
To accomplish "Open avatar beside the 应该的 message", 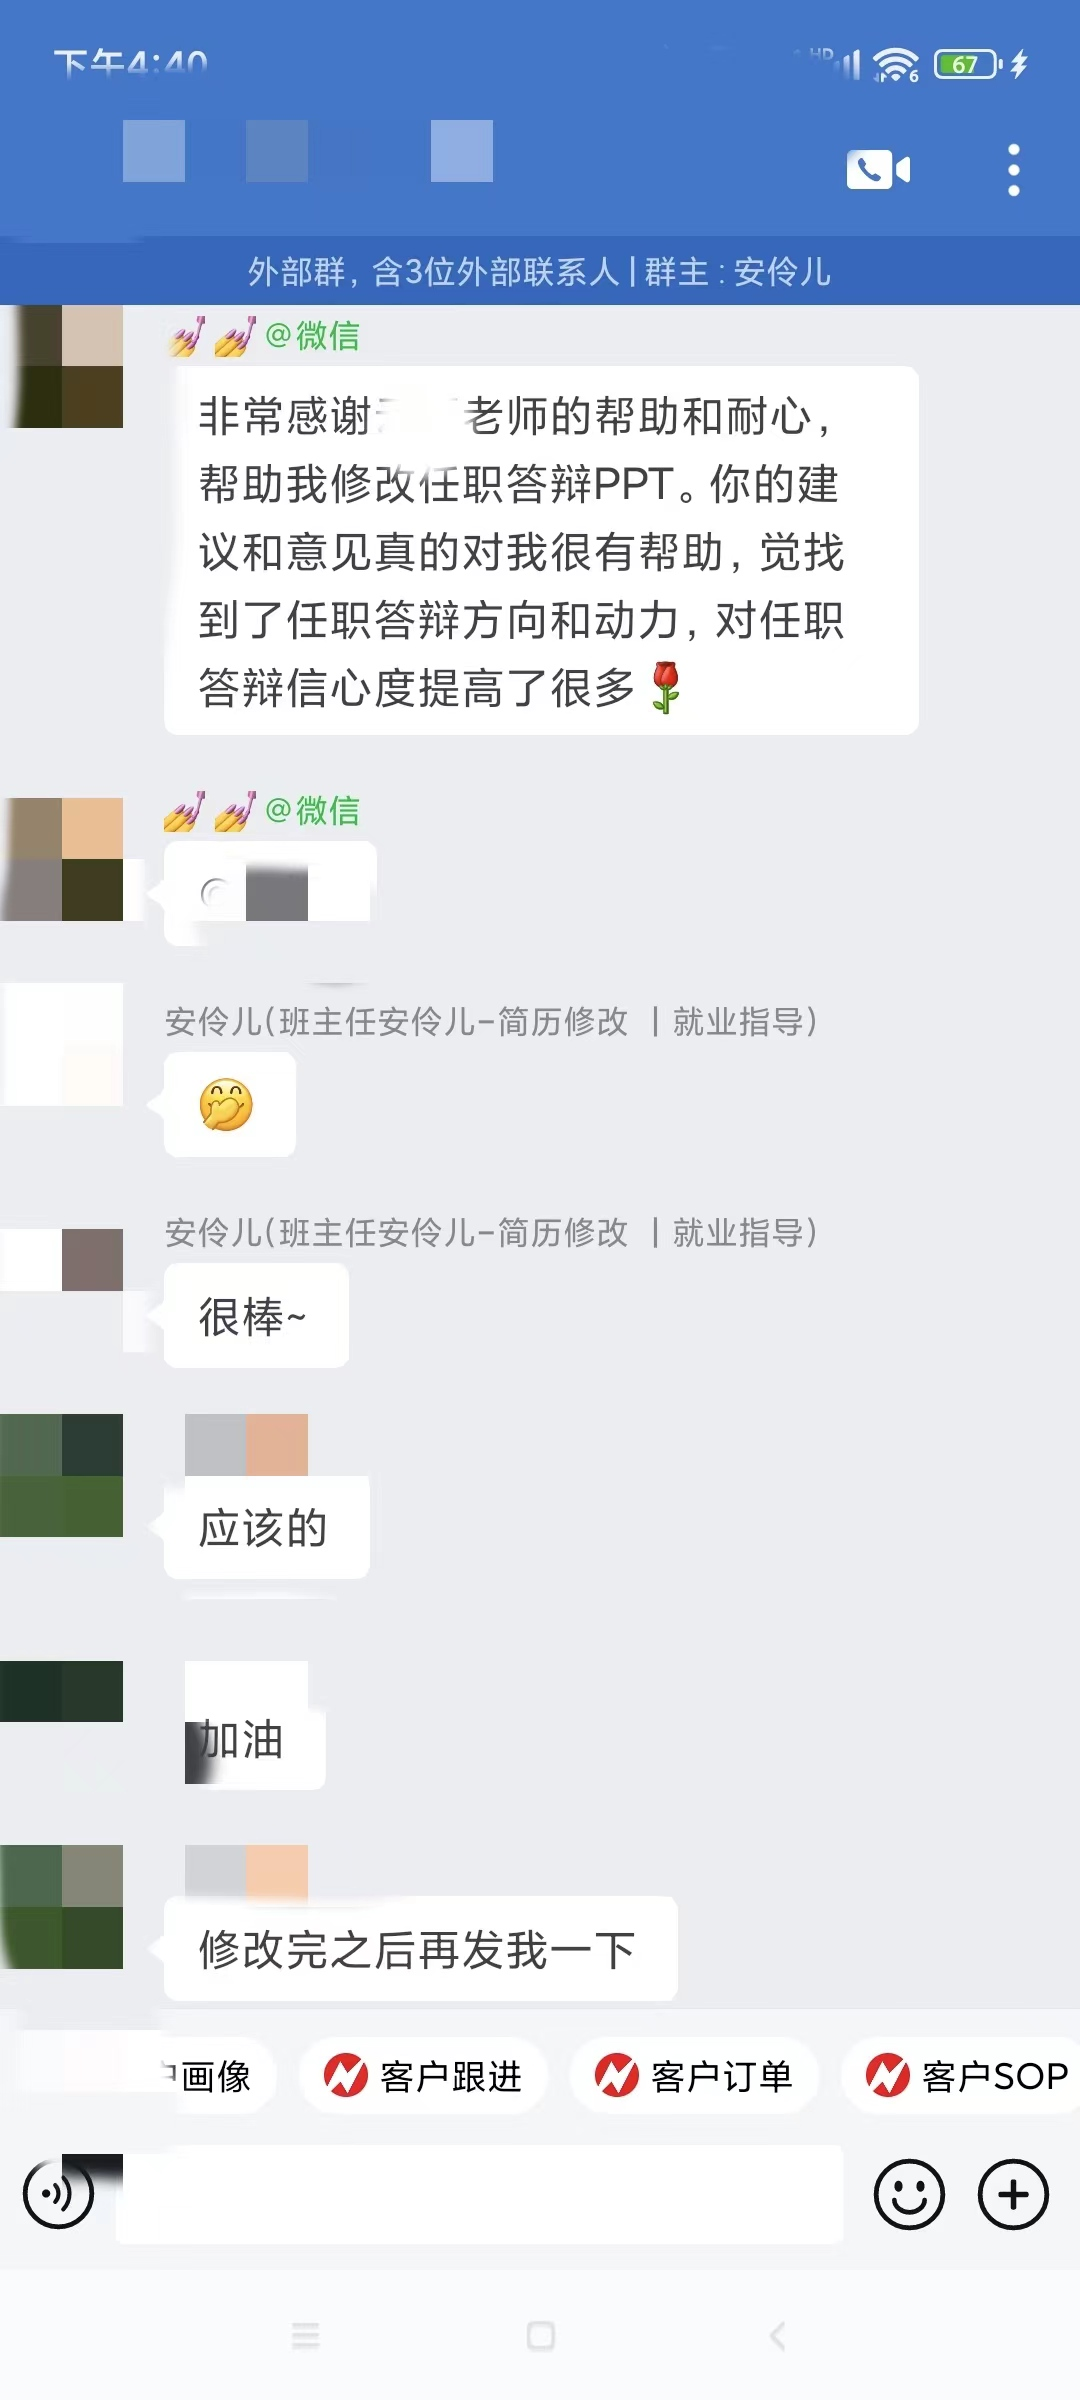I will (61, 1475).
